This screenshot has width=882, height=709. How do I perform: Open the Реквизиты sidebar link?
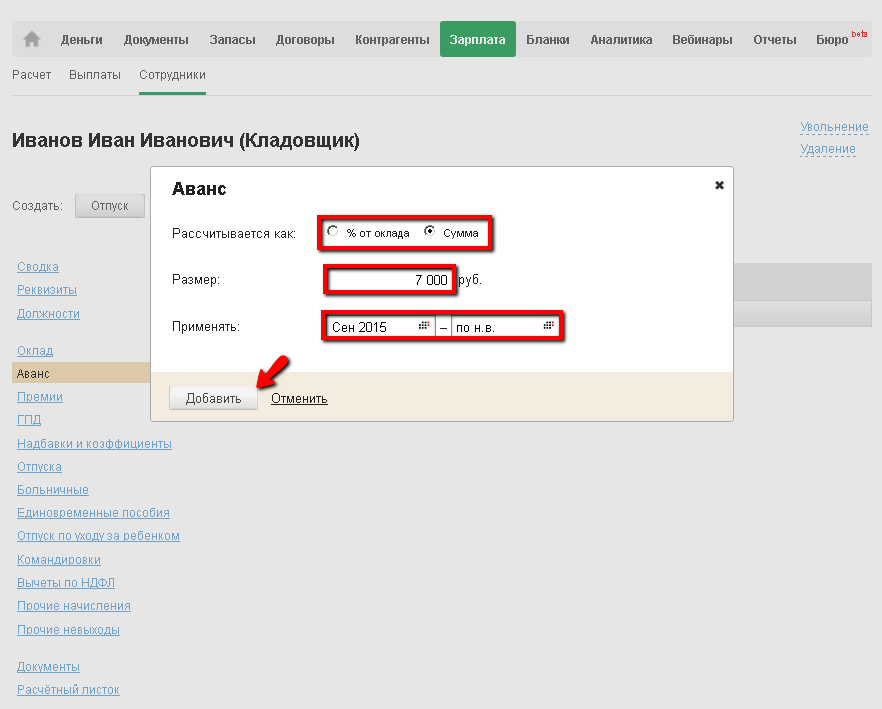point(47,290)
